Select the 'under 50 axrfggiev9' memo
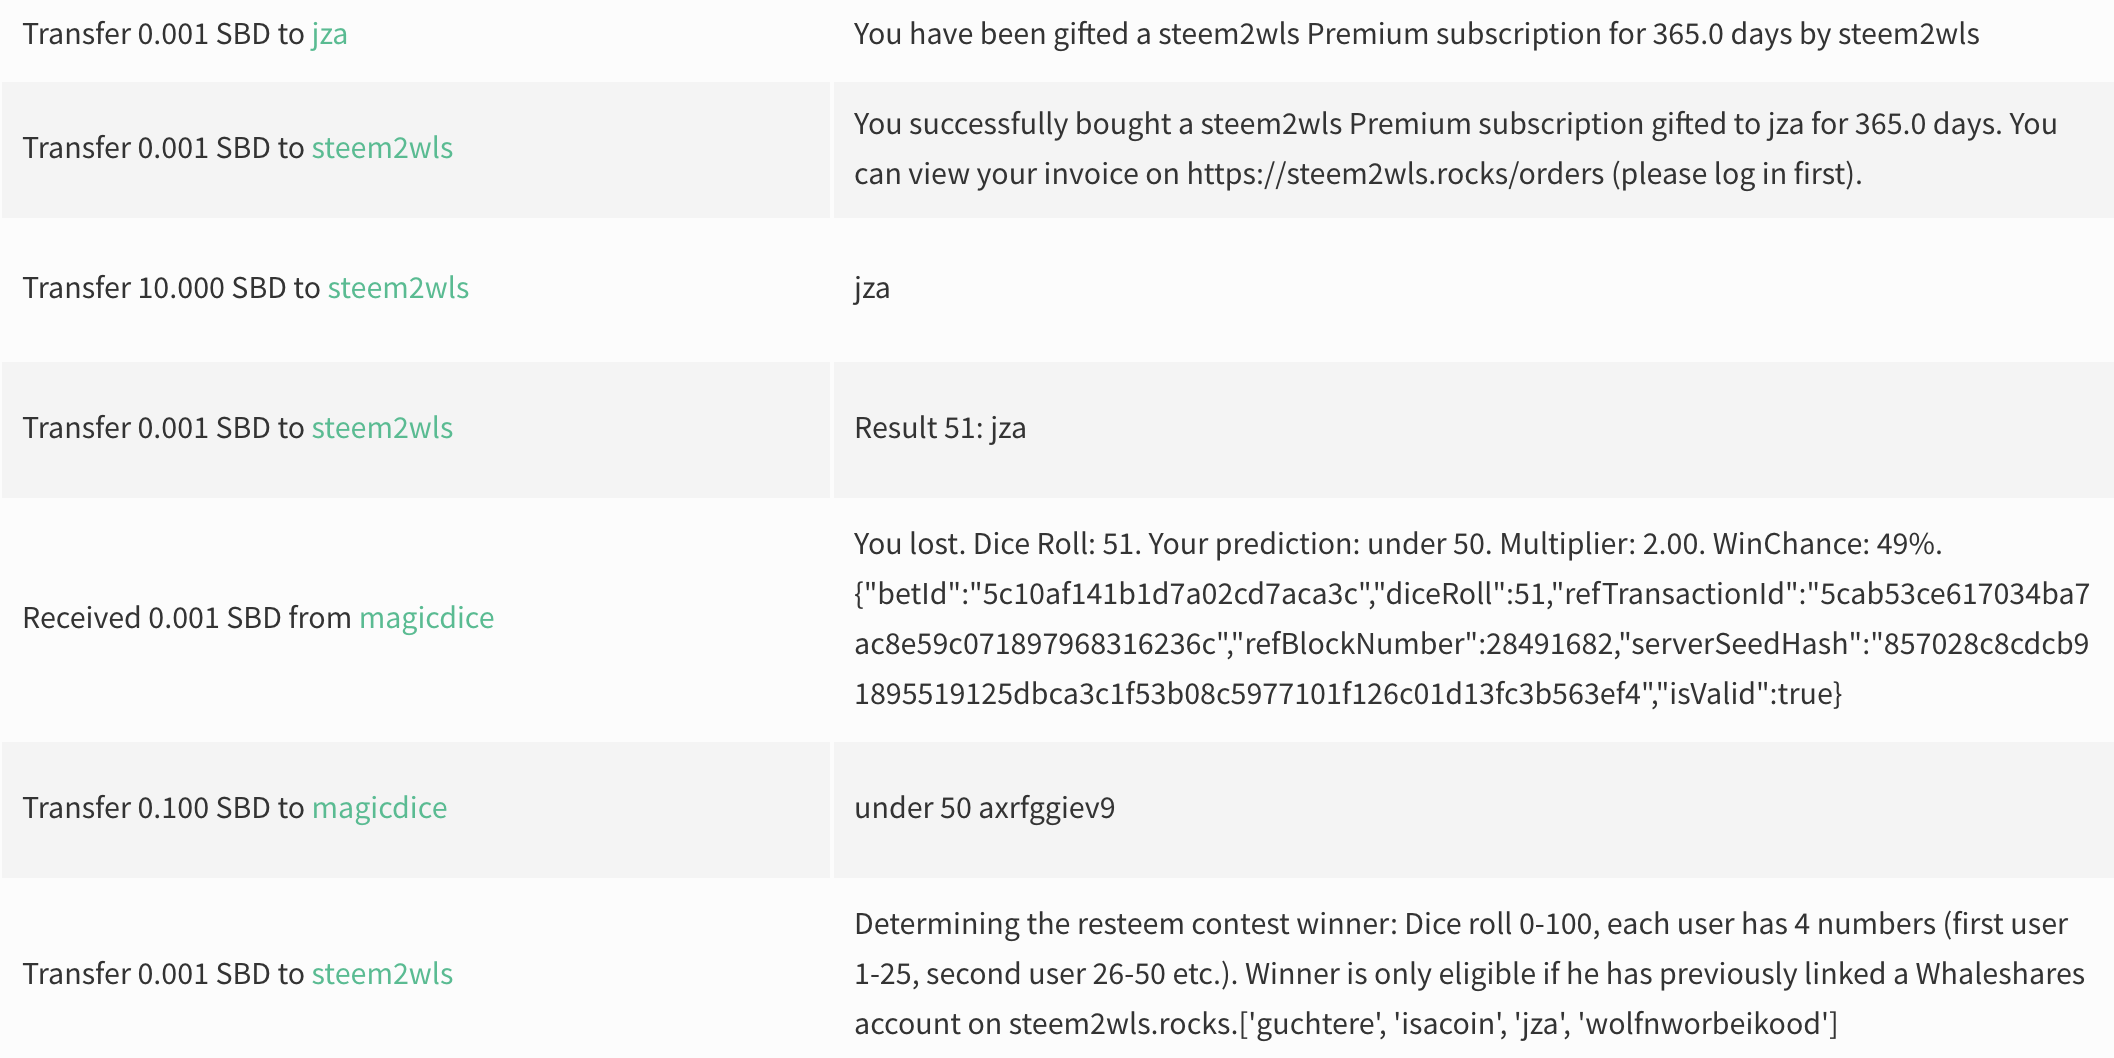 coord(984,808)
